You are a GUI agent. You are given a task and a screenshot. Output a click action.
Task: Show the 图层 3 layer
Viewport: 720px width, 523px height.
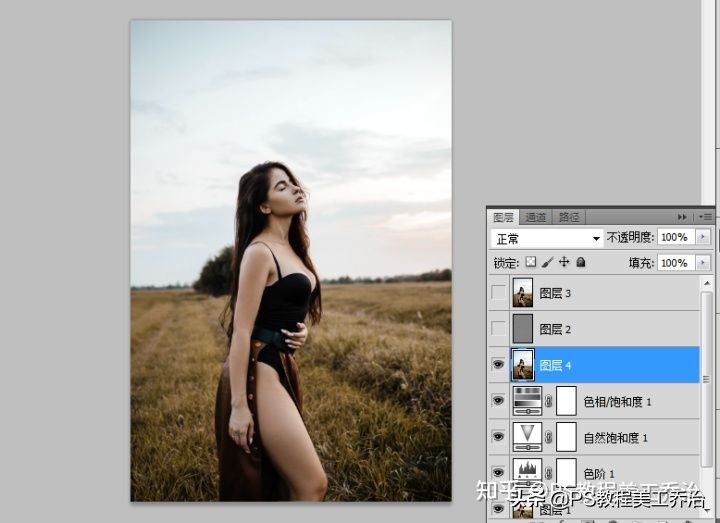tap(498, 292)
